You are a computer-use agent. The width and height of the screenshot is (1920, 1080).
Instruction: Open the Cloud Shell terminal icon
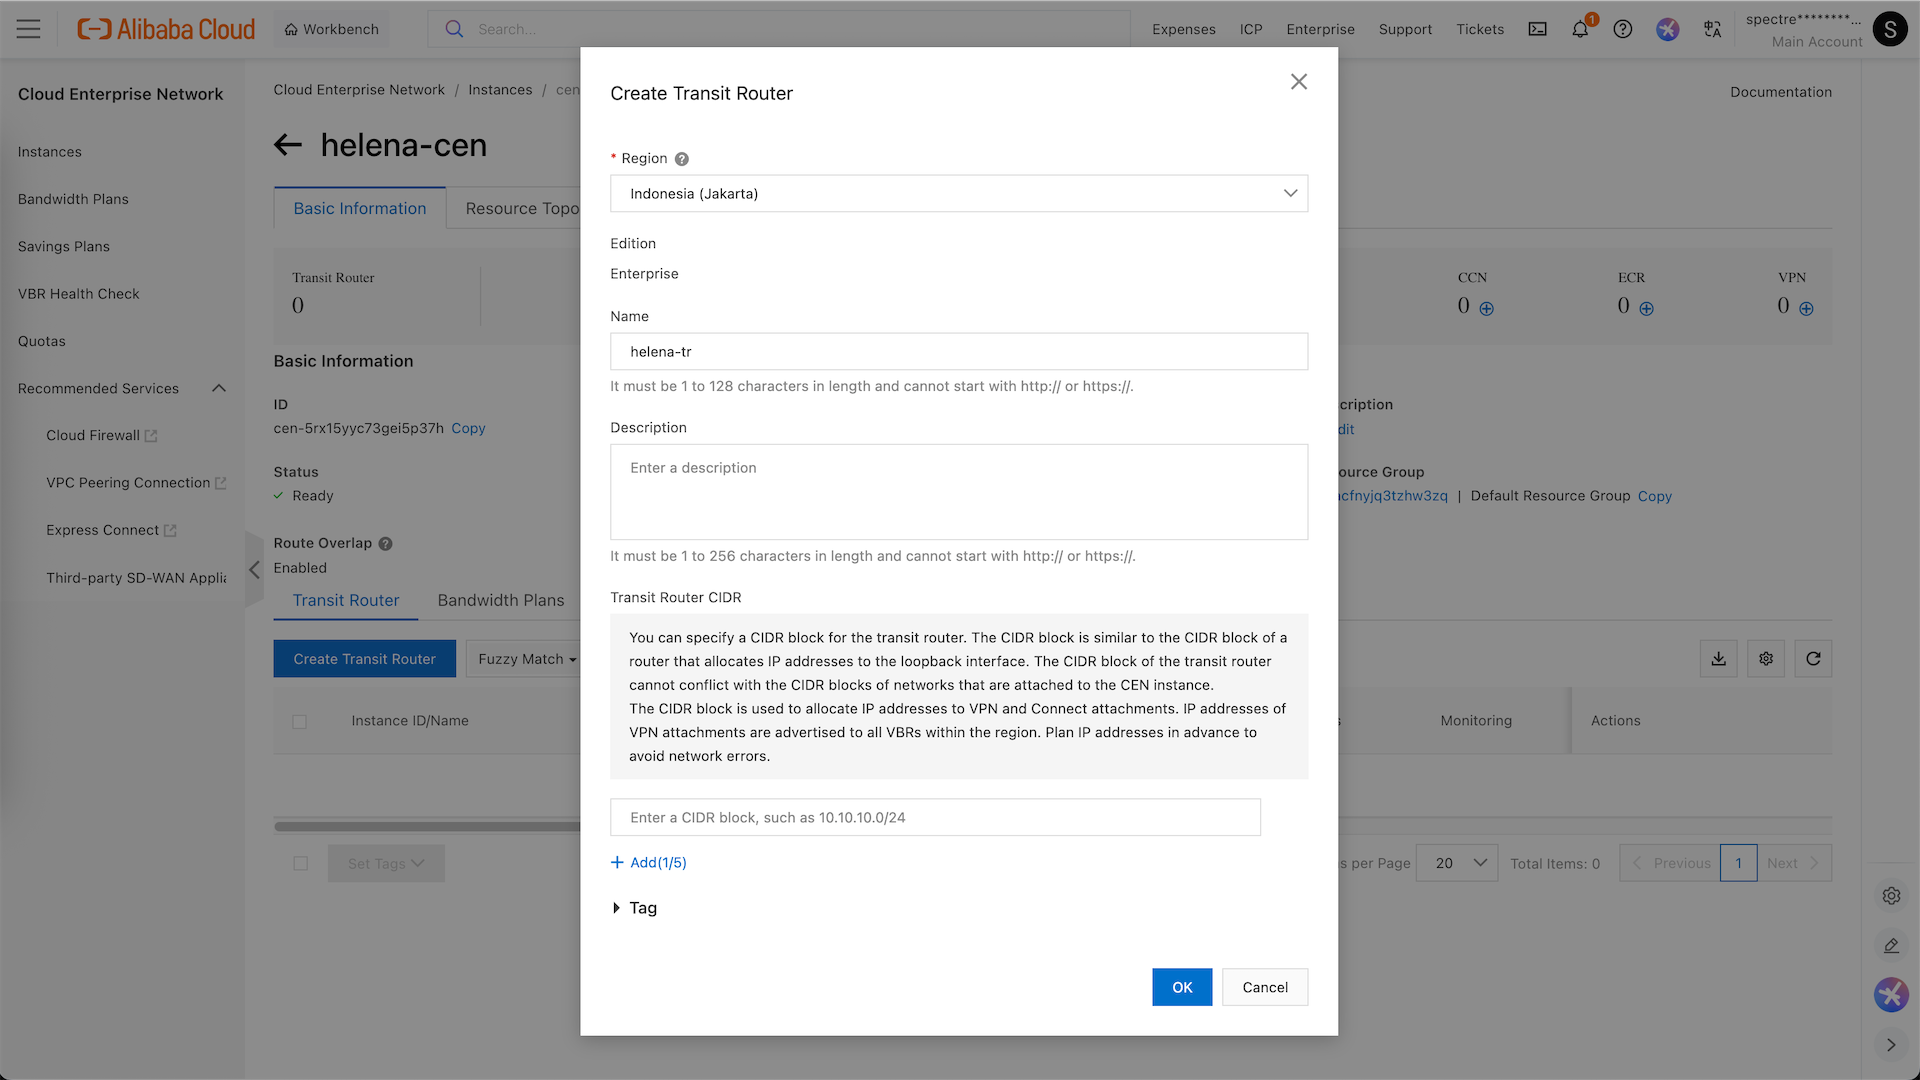(1537, 29)
